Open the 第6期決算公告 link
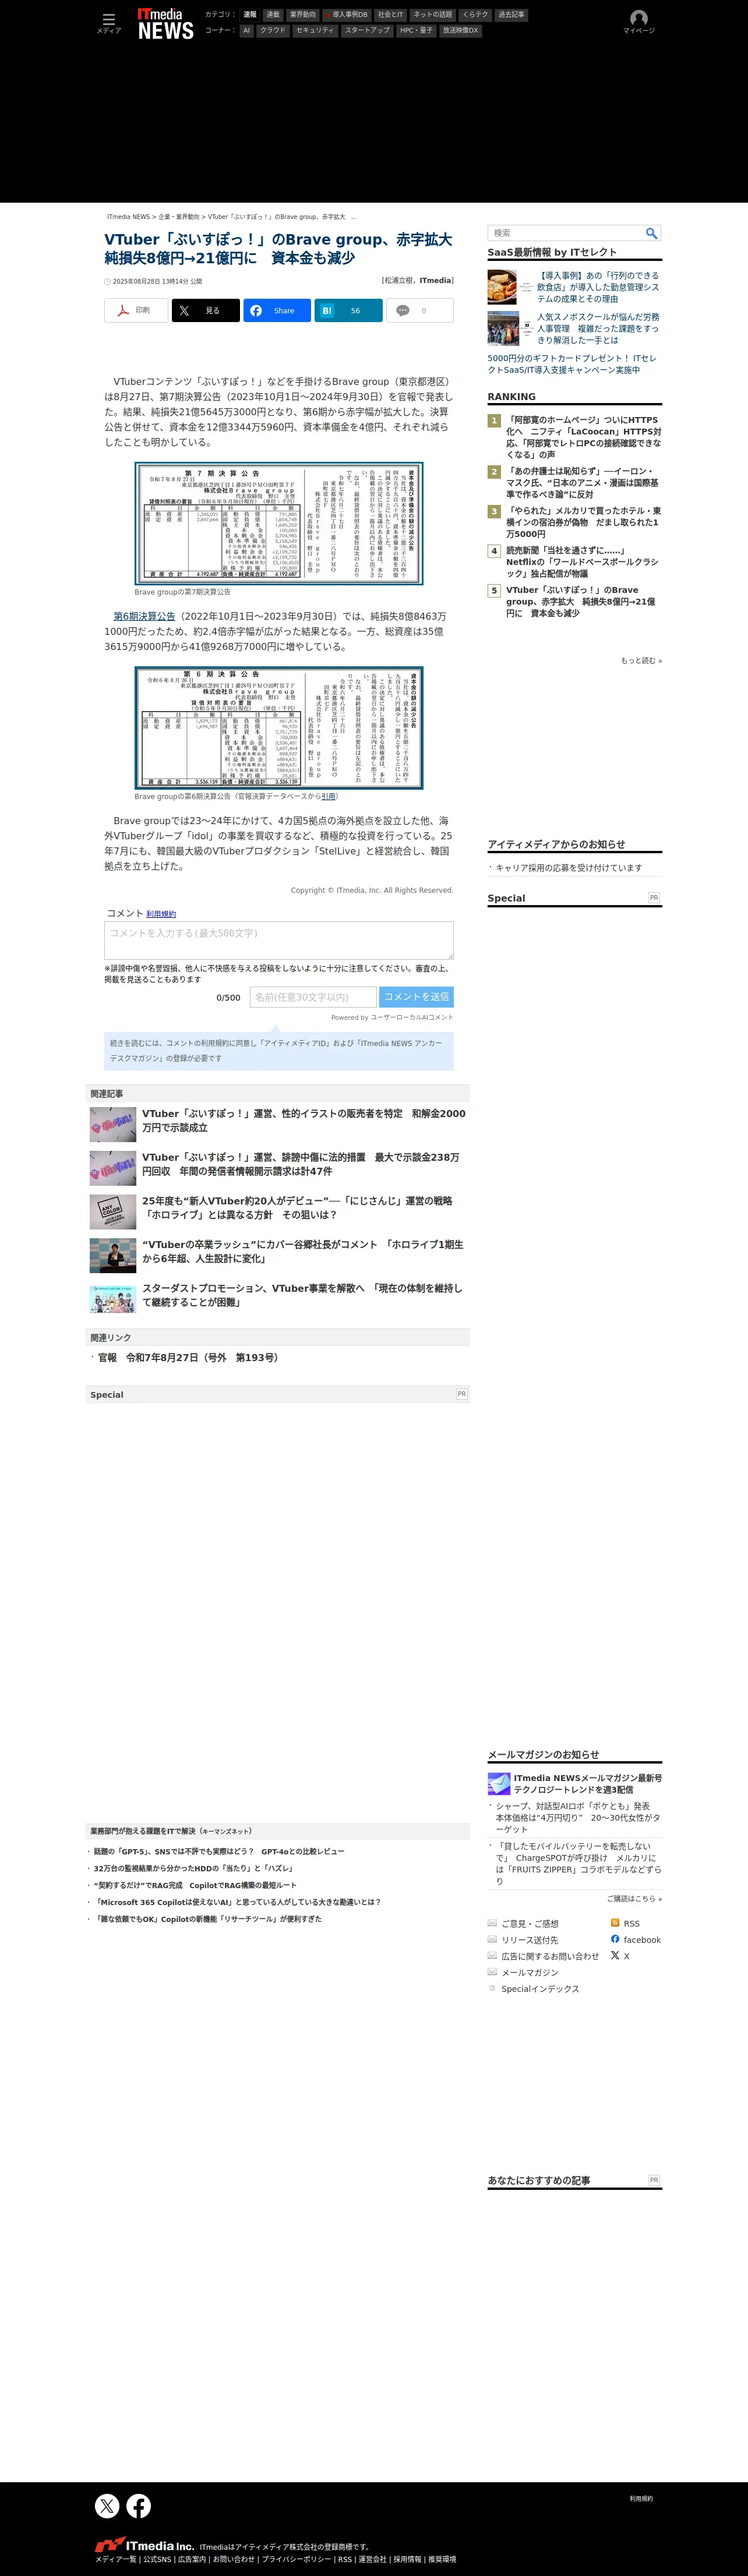Viewport: 748px width, 2576px height. [144, 616]
